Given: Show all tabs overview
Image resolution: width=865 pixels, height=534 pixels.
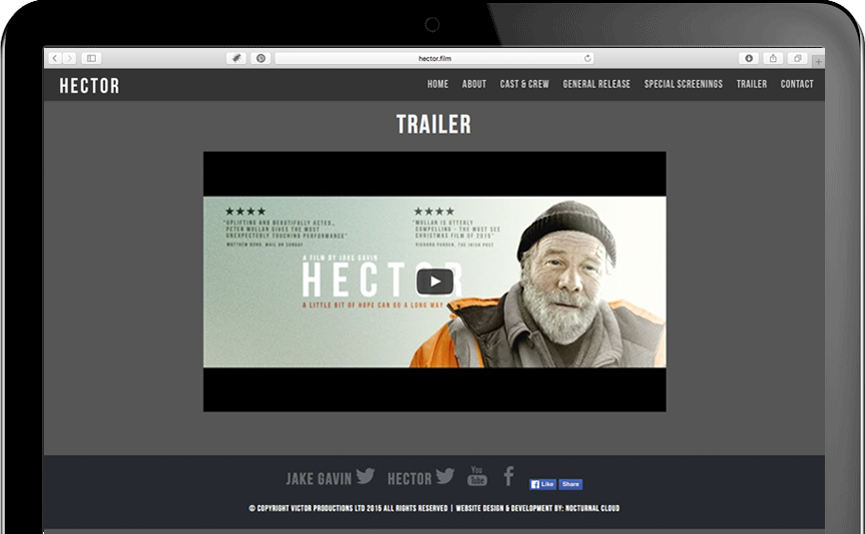Looking at the screenshot, I should click(798, 59).
